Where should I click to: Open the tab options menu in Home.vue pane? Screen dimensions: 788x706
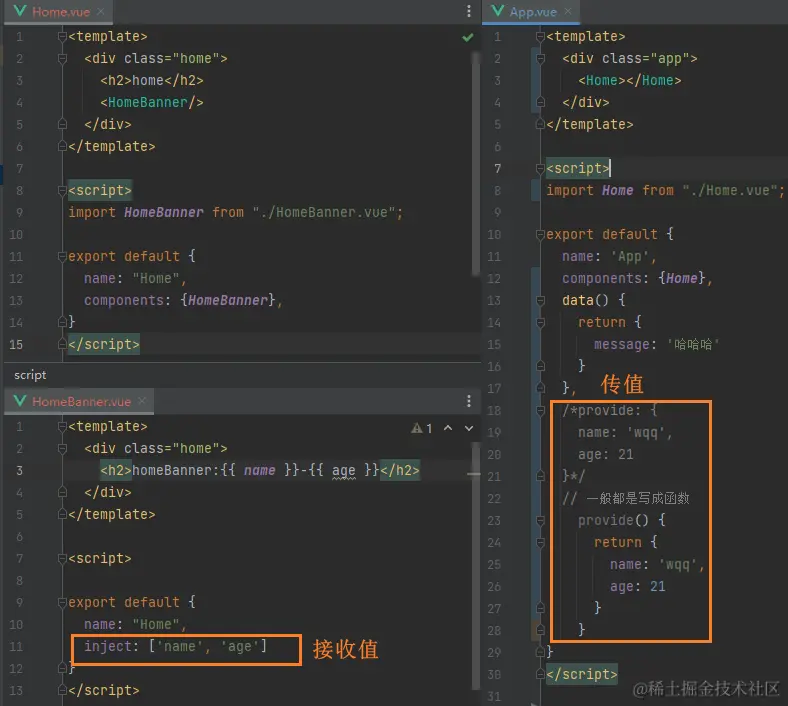468,11
